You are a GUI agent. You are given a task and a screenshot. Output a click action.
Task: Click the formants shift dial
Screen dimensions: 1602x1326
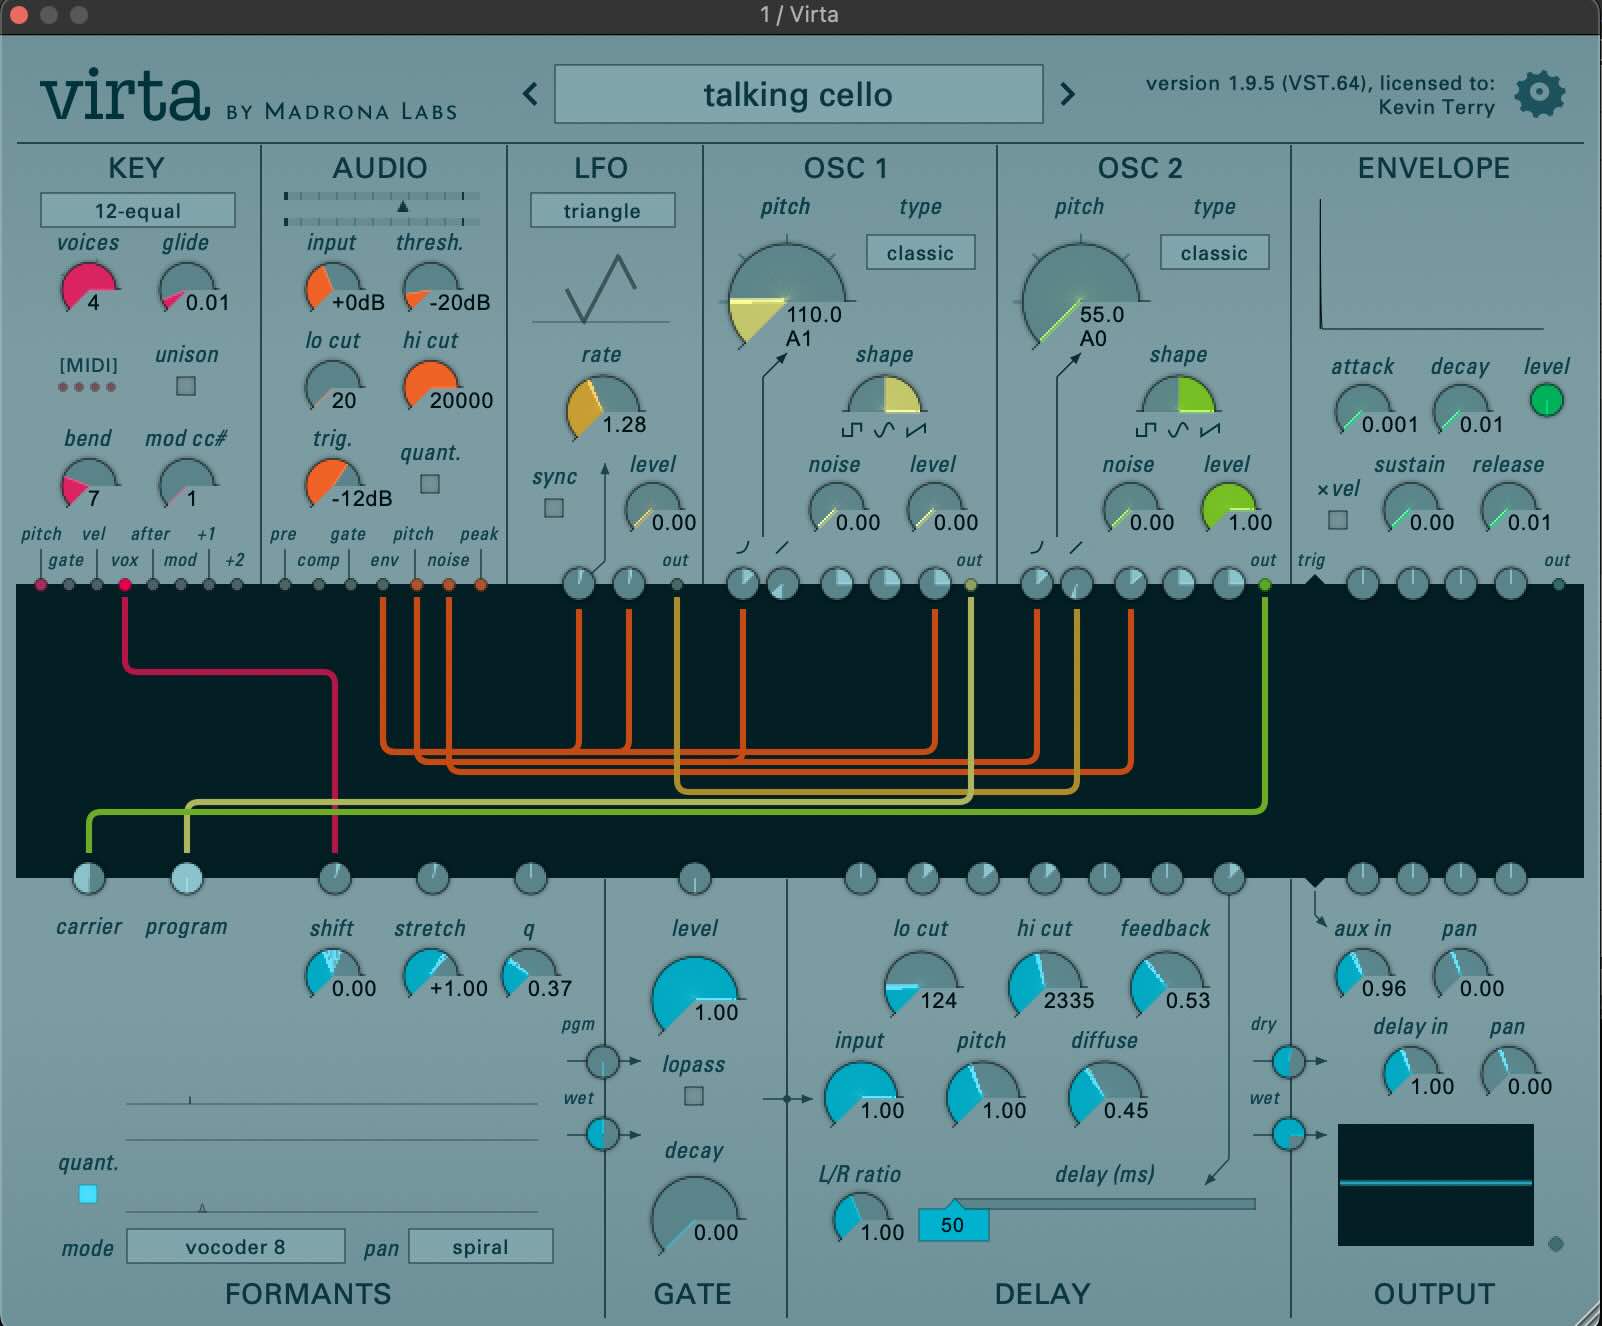tap(333, 974)
